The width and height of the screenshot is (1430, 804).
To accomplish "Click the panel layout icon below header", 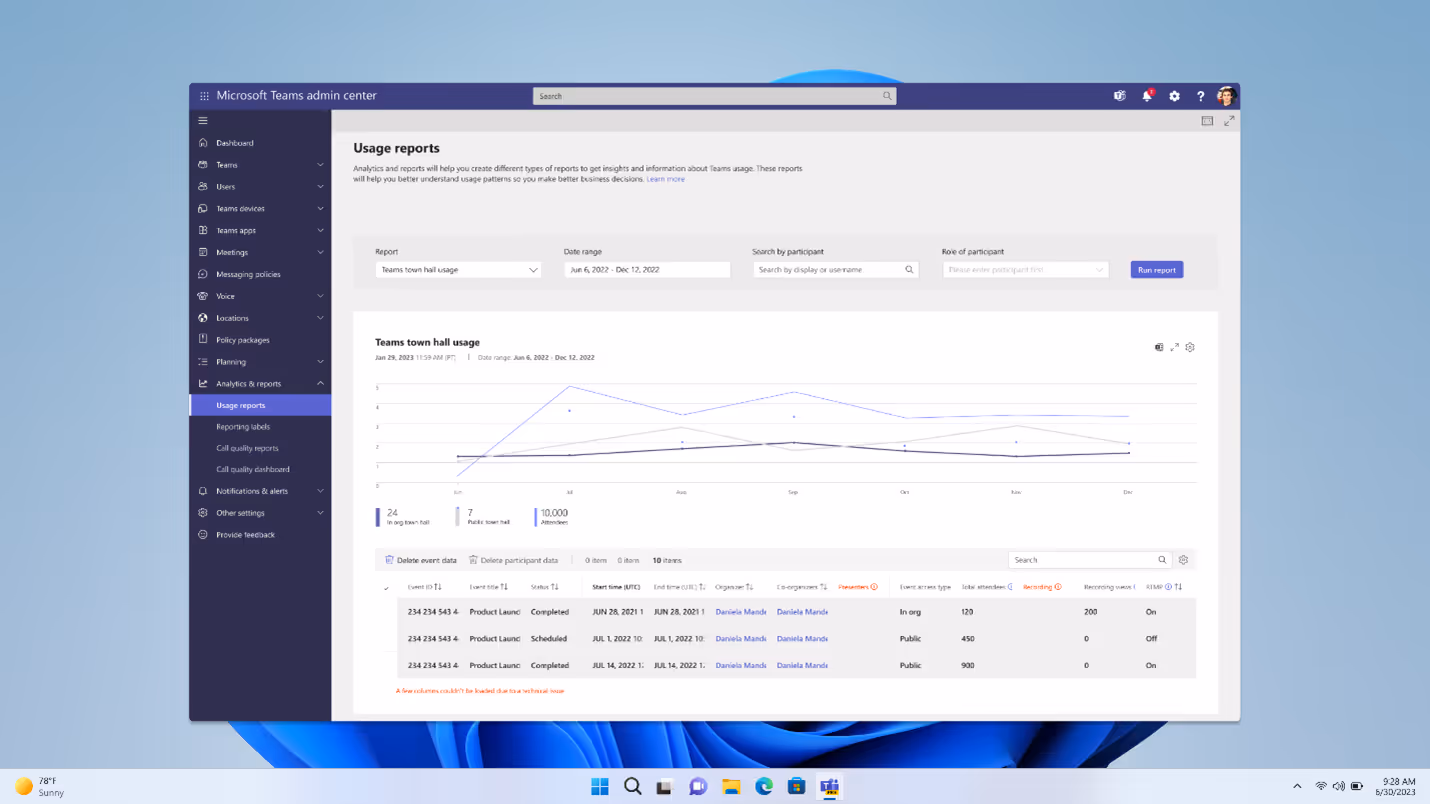I will [x=1207, y=121].
